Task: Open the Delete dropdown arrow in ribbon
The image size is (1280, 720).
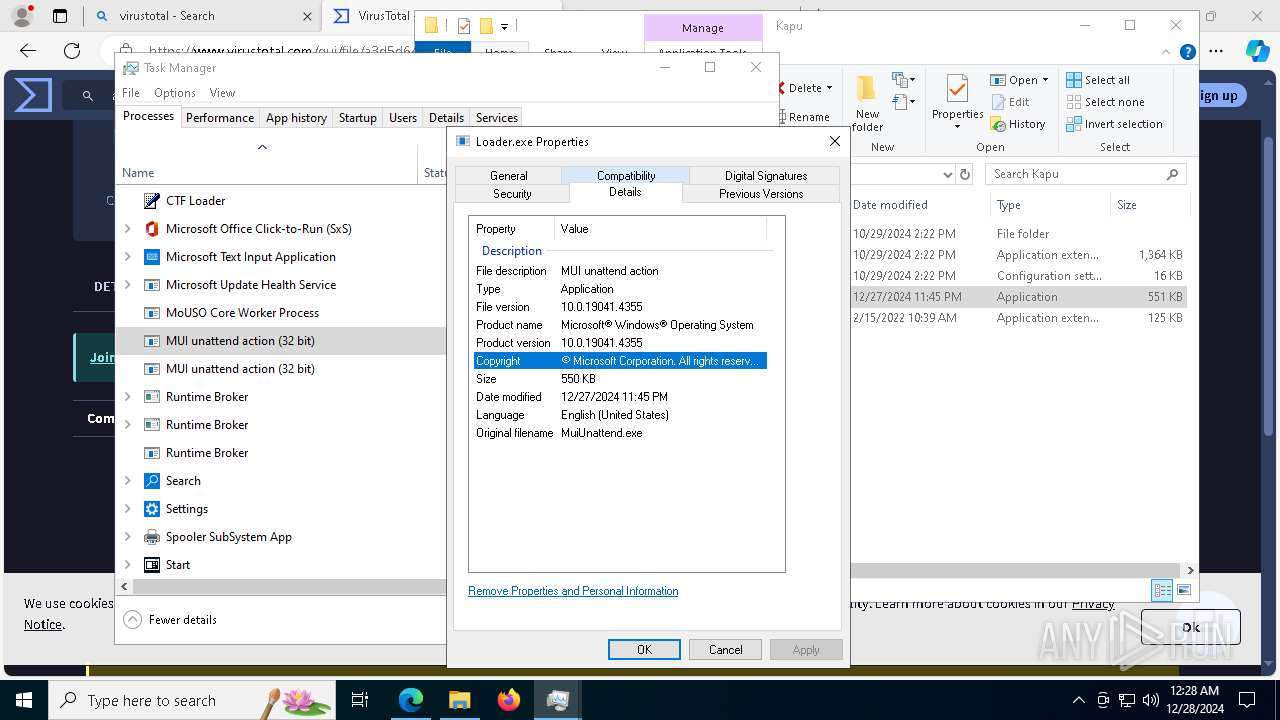Action: [830, 88]
